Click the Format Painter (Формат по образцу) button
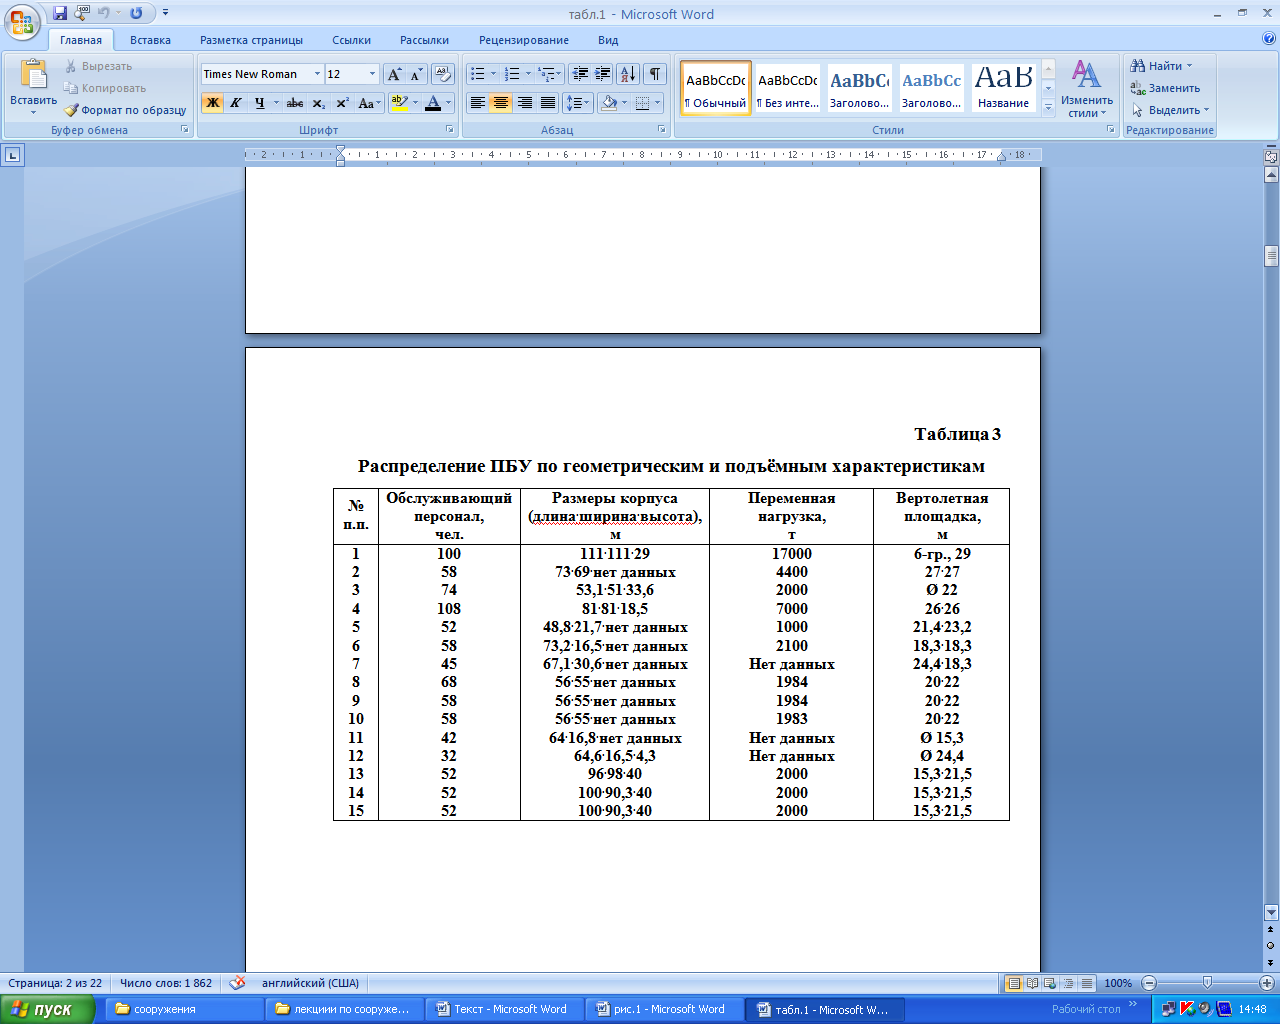This screenshot has height=1024, width=1280. tap(126, 110)
